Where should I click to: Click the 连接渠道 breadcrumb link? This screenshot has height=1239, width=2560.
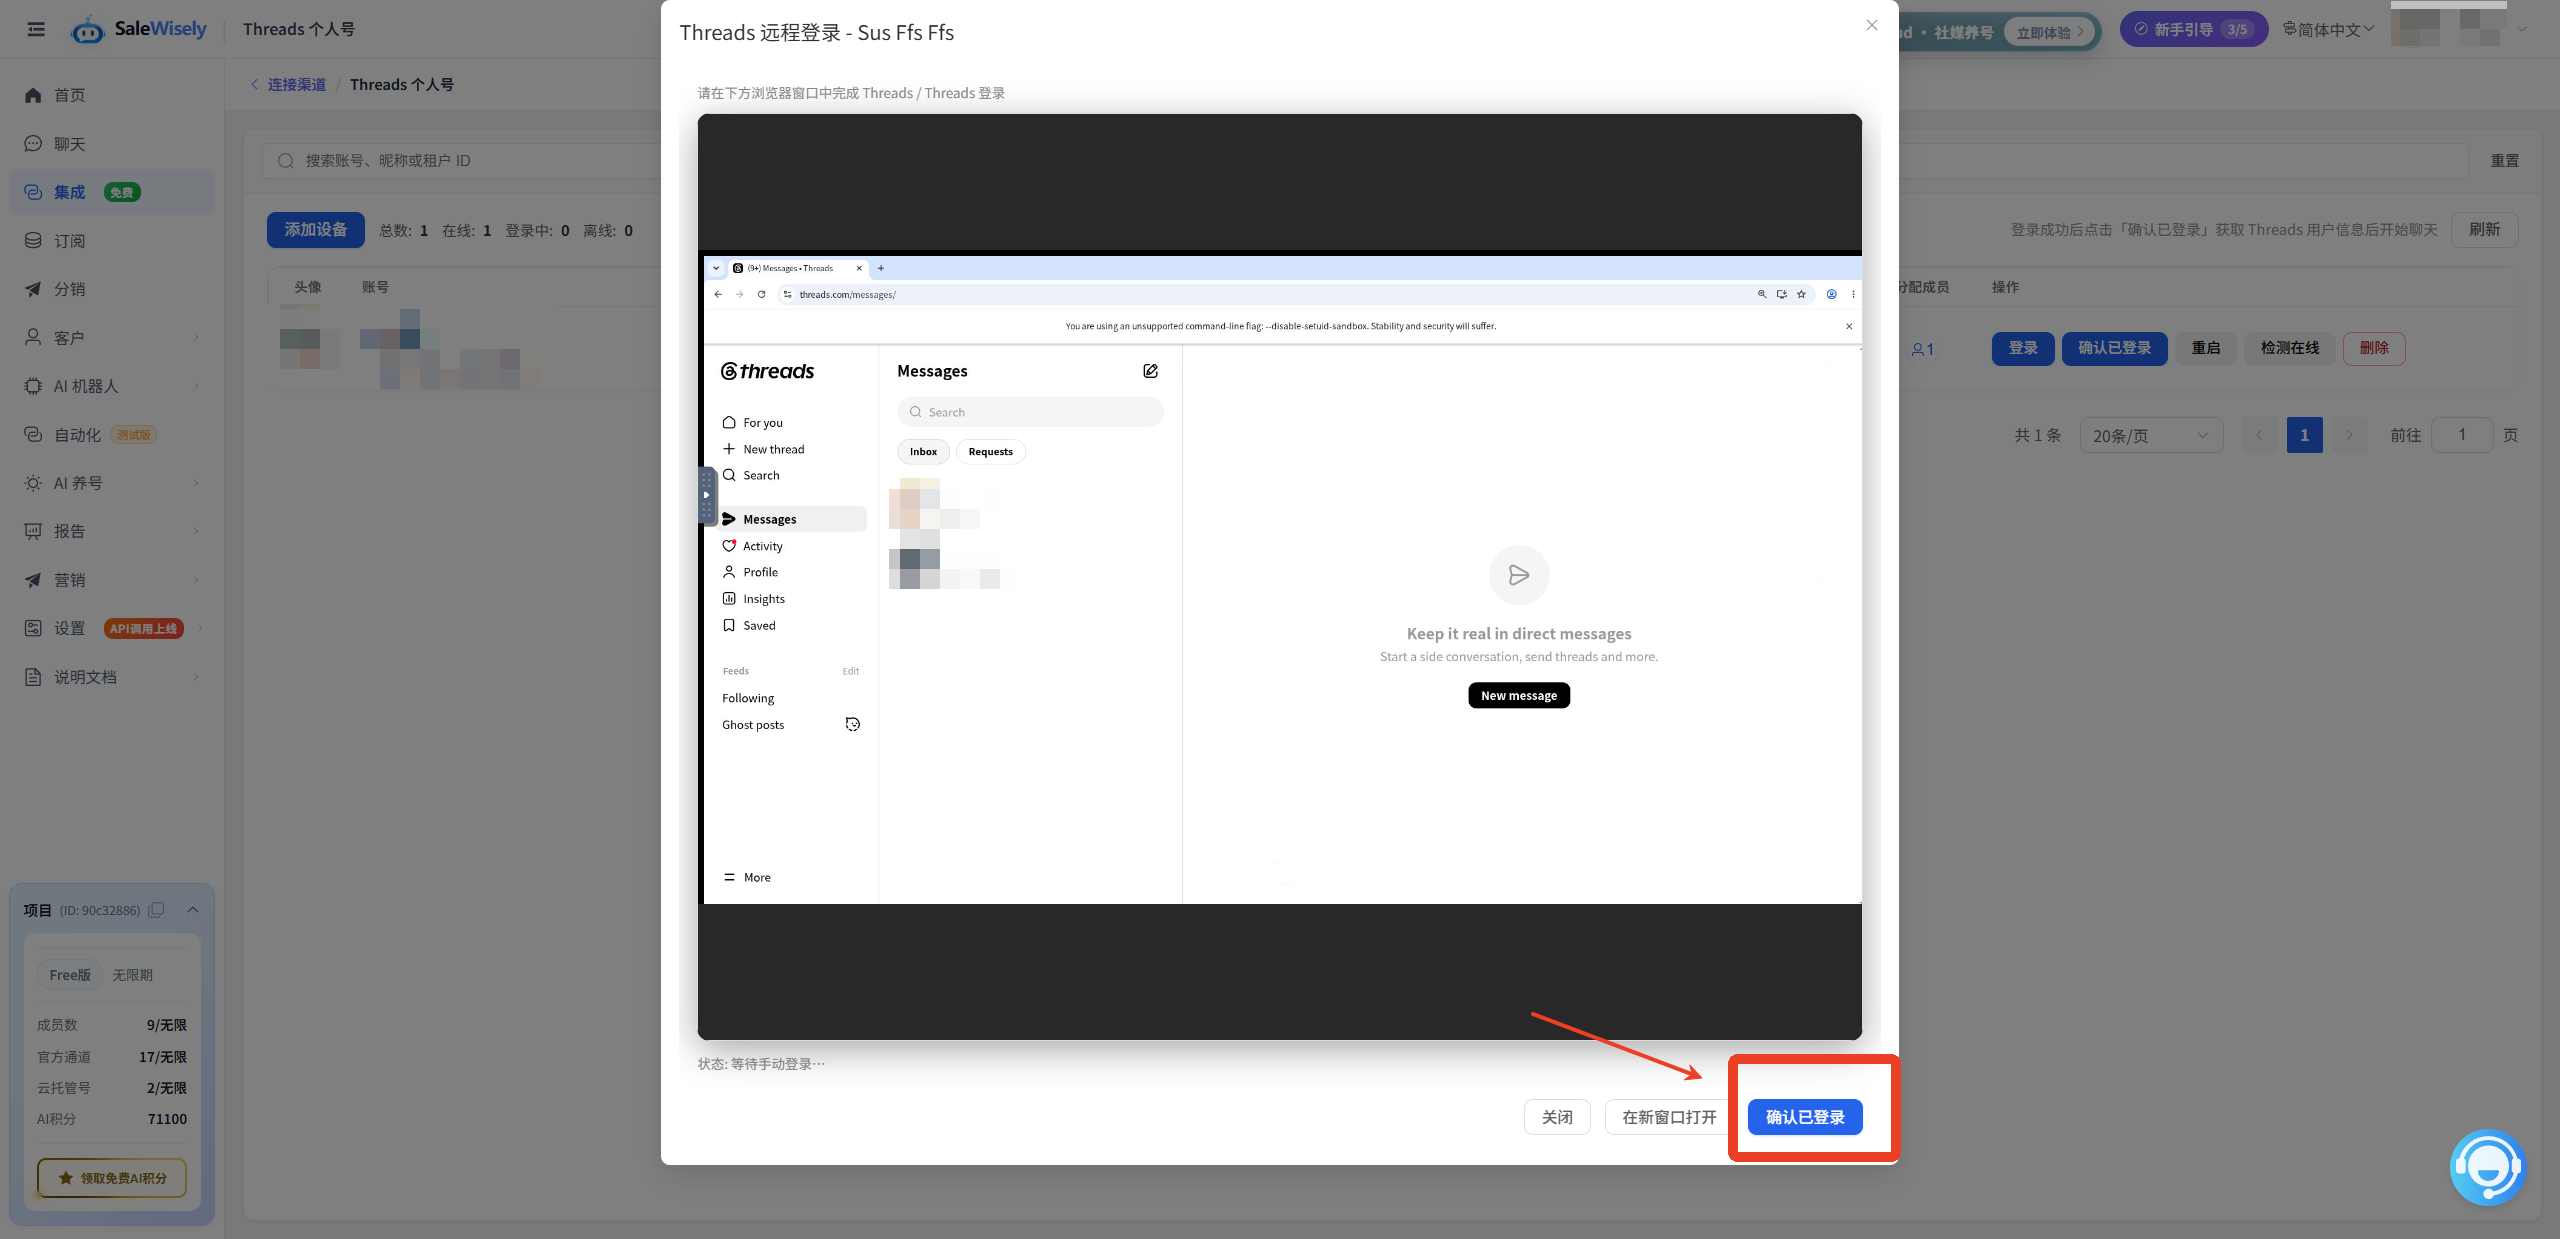[x=296, y=85]
